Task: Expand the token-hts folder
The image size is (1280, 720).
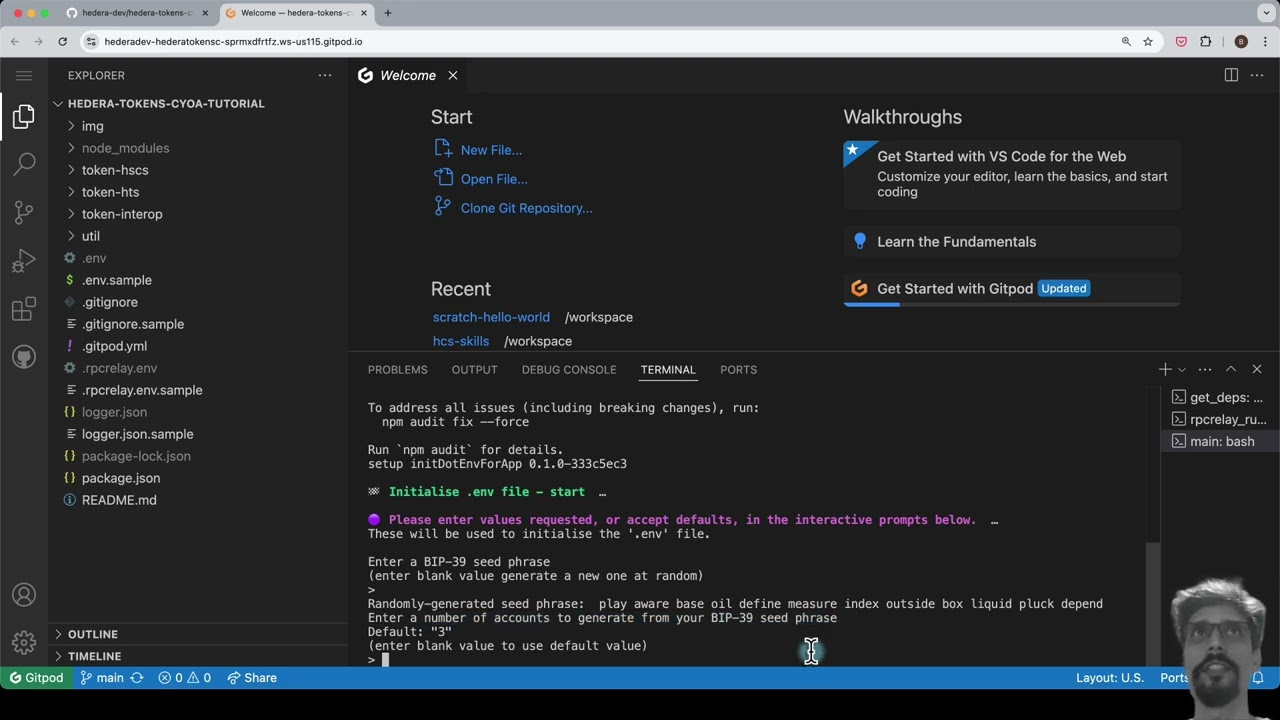Action: click(110, 192)
